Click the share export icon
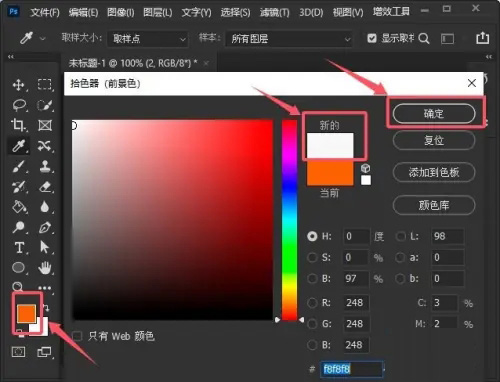The height and width of the screenshot is (382, 500). pyautogui.click(x=482, y=38)
